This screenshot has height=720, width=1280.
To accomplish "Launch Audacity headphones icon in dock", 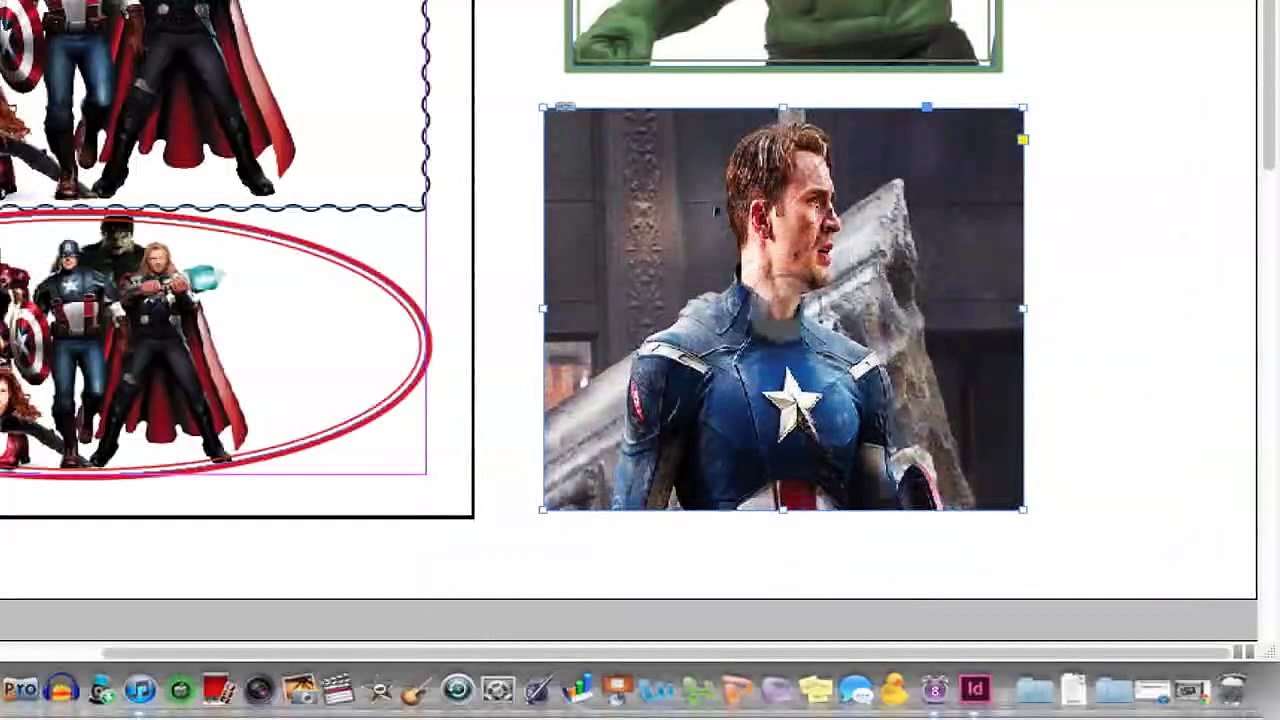I will coord(61,689).
